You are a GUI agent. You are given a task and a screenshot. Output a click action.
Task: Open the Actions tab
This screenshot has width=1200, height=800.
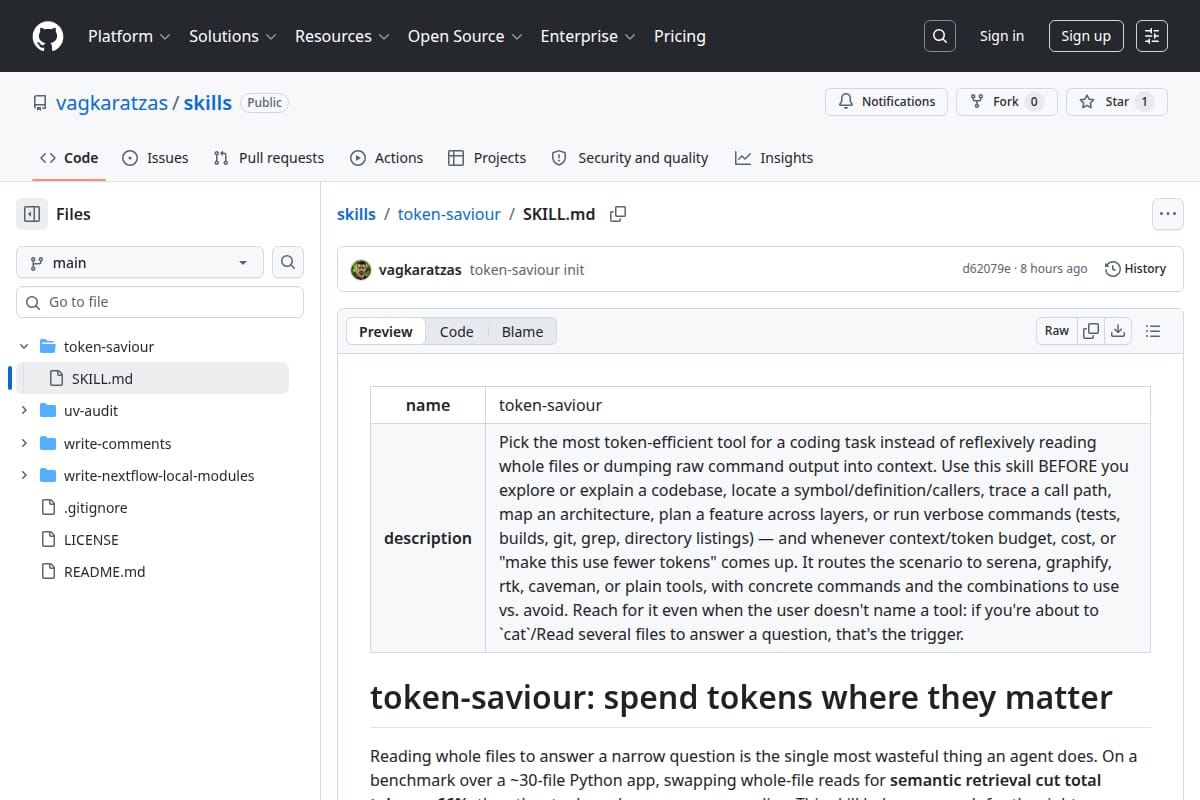[x=386, y=158]
